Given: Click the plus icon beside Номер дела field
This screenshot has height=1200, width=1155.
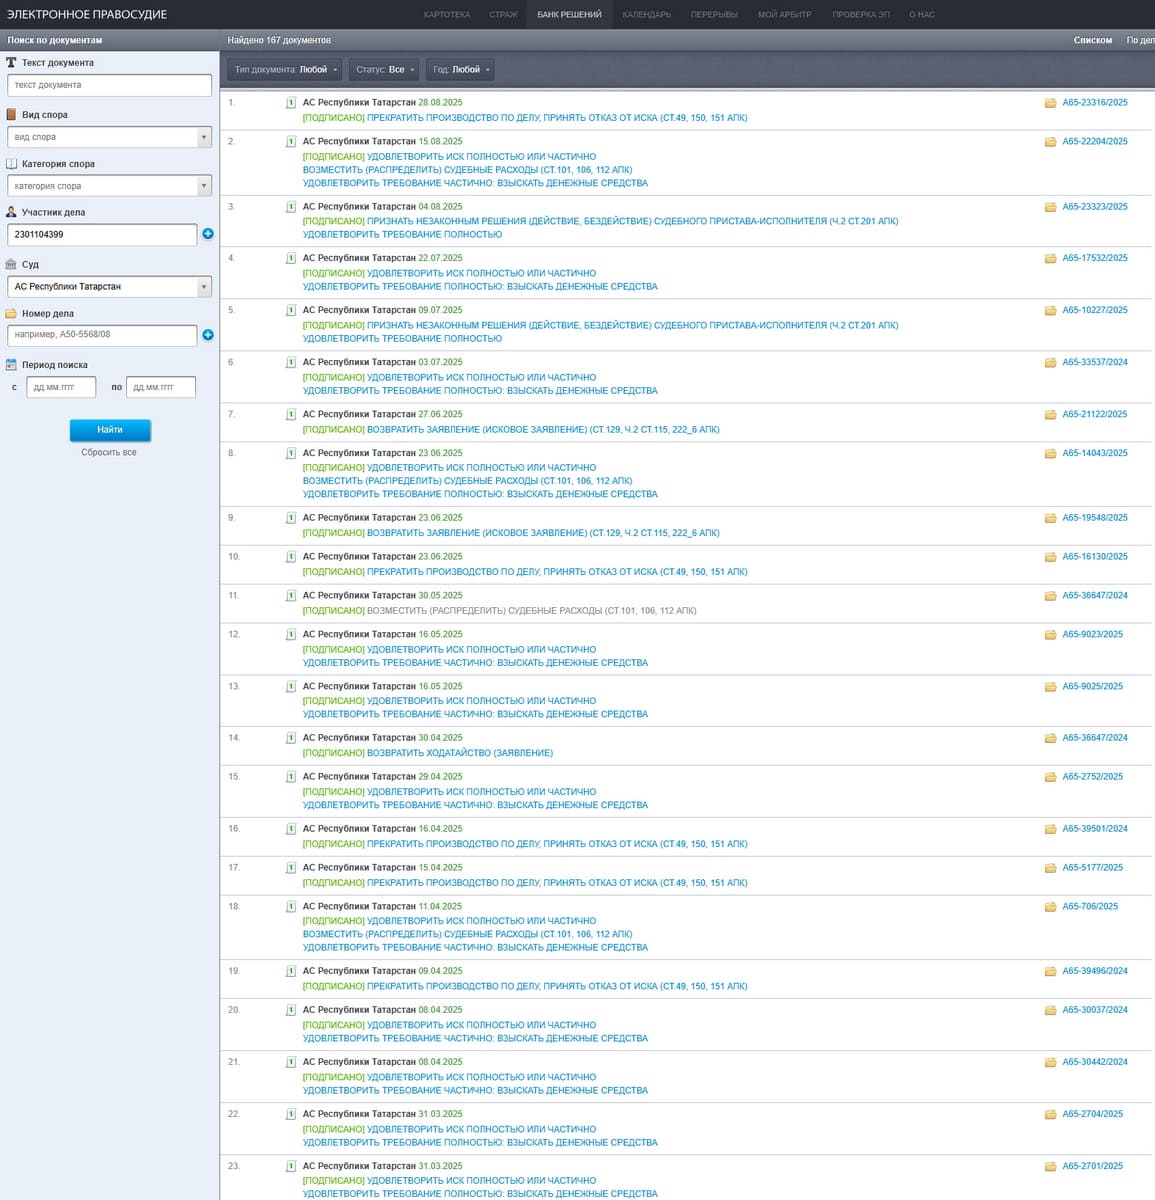Looking at the screenshot, I should tap(208, 335).
